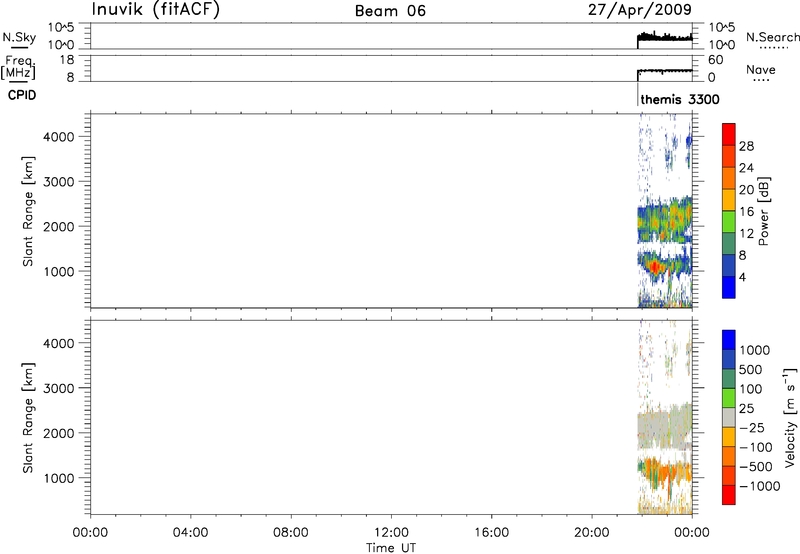Click the red high-power echo near 1000 km
The height and width of the screenshot is (554, 800).
pos(655,266)
